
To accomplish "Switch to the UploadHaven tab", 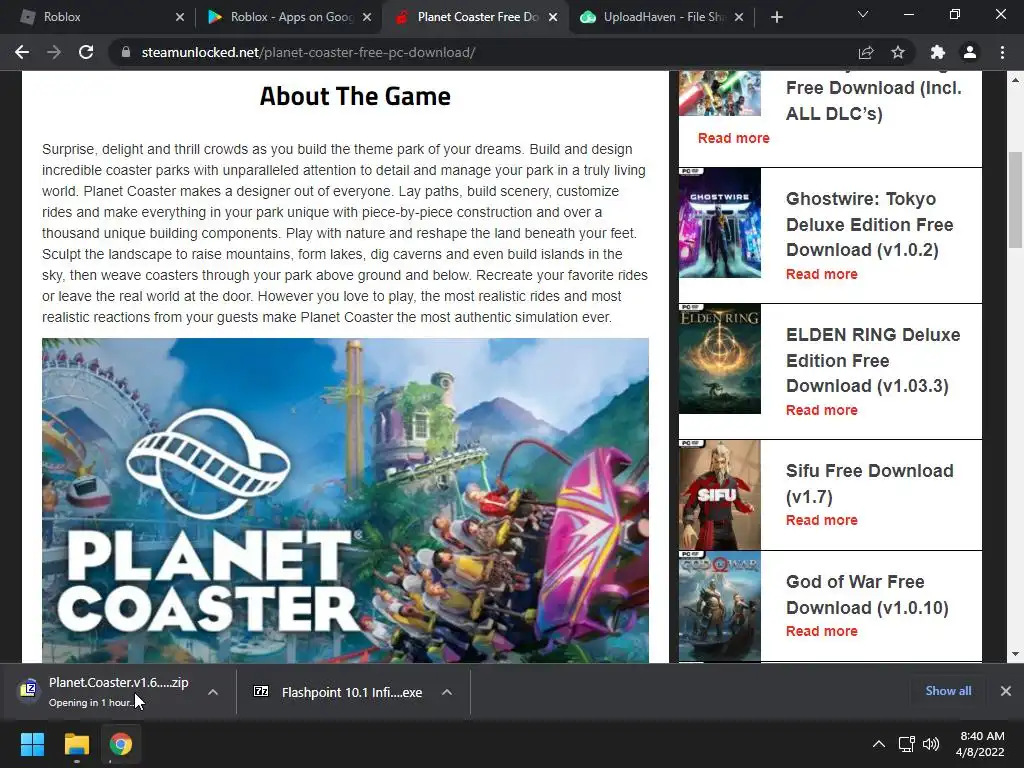I will pyautogui.click(x=662, y=17).
